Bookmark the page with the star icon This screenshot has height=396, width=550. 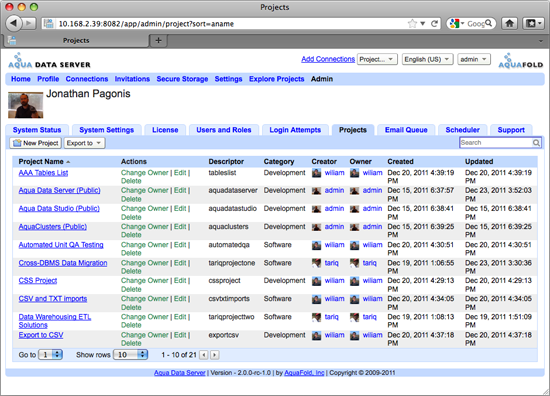[412, 24]
